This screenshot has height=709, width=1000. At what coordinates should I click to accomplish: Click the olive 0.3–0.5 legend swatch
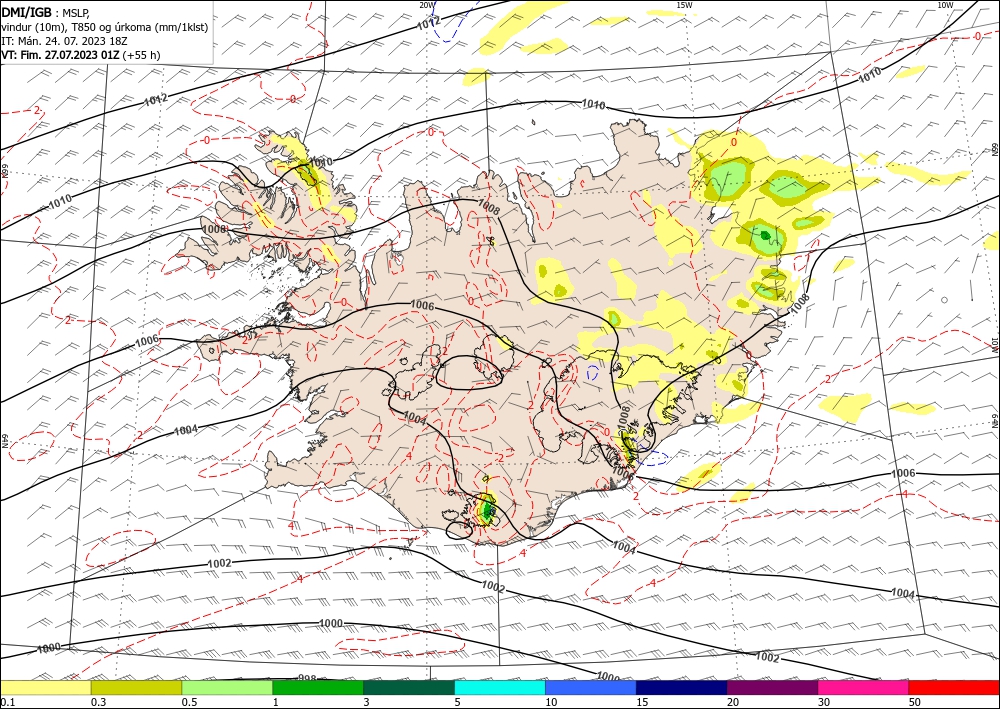[x=136, y=687]
